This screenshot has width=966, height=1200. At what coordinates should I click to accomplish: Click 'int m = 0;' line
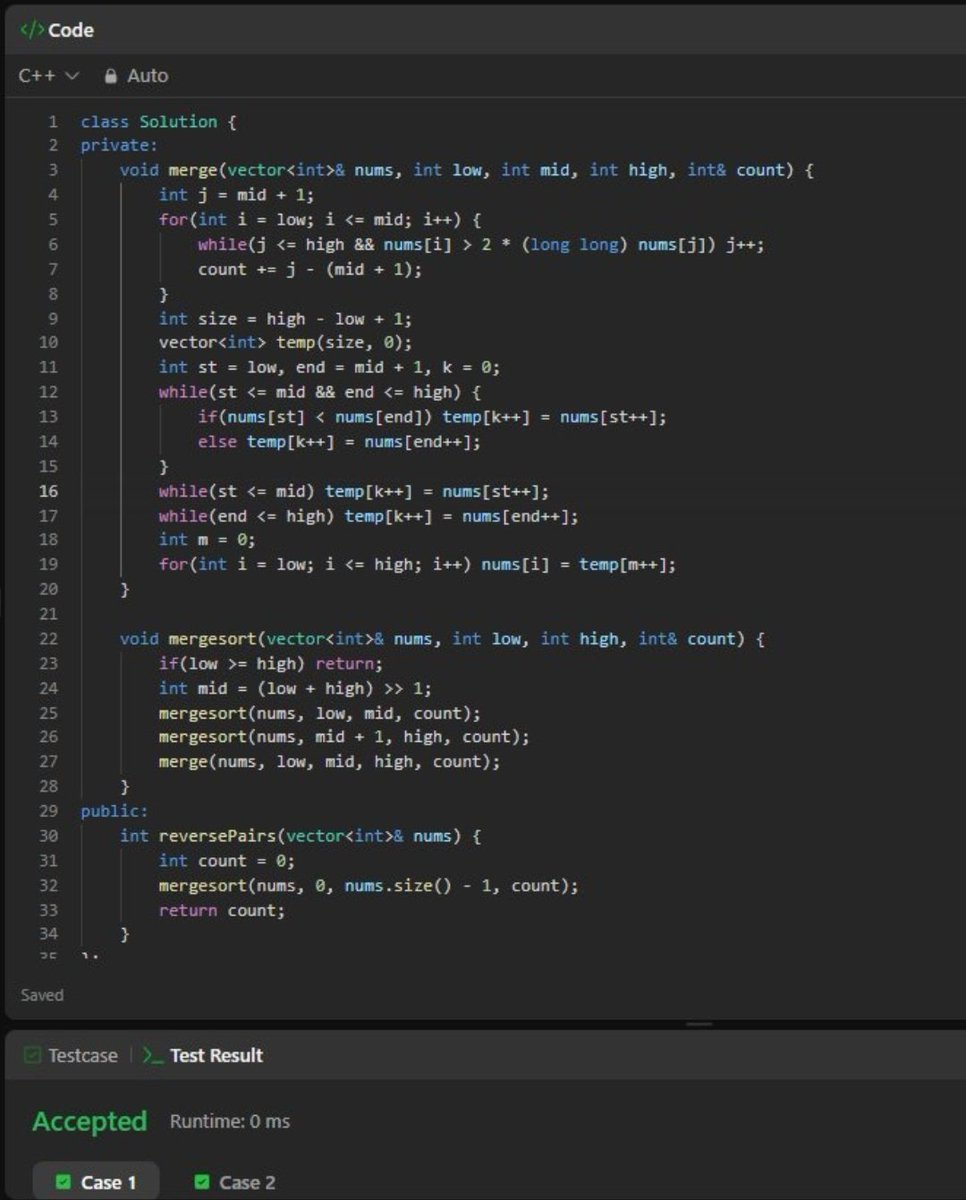pos(207,540)
